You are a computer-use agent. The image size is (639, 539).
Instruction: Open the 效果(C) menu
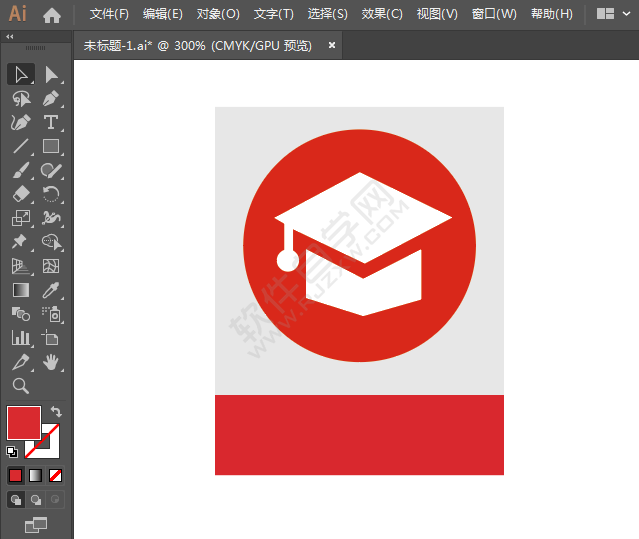click(x=382, y=14)
